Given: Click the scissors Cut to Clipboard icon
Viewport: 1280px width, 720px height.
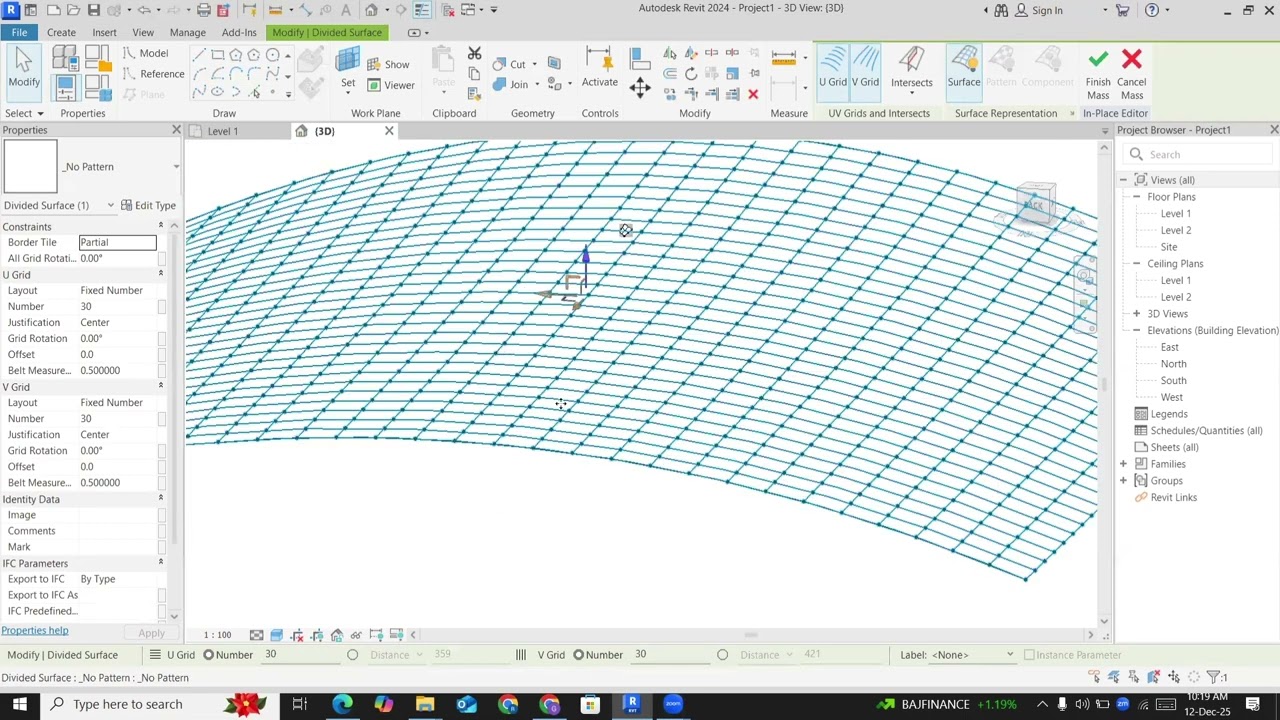Looking at the screenshot, I should tap(474, 53).
